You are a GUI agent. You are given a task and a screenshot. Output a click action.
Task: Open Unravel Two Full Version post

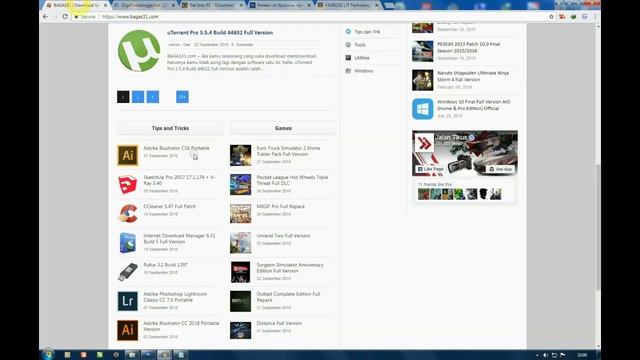[x=283, y=236]
